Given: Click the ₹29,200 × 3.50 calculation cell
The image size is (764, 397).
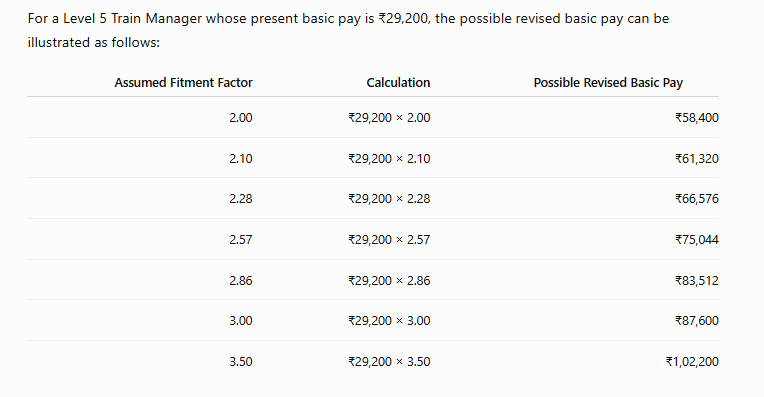Looking at the screenshot, I should [x=389, y=361].
